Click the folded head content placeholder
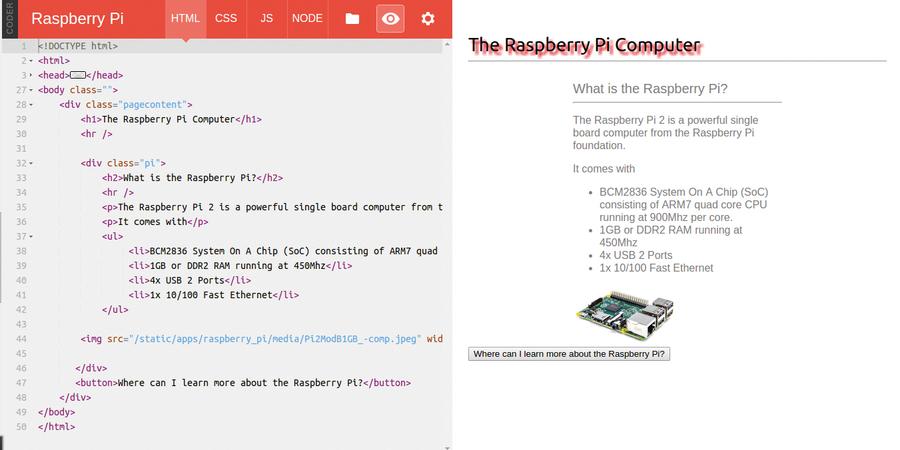The height and width of the screenshot is (450, 900). pos(77,75)
